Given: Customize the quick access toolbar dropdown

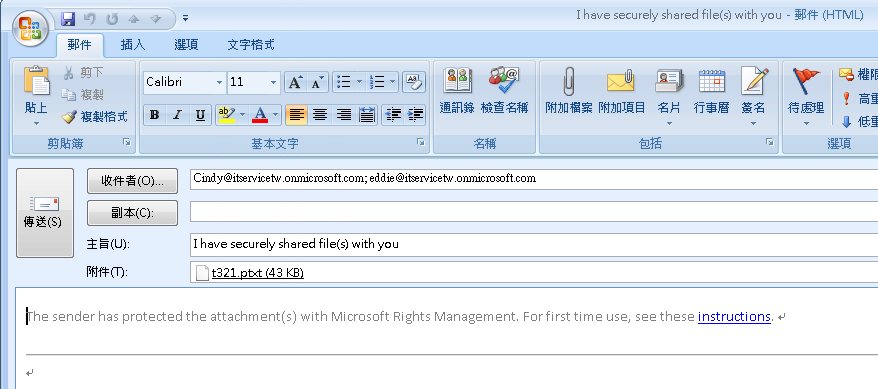Looking at the screenshot, I should [x=185, y=19].
